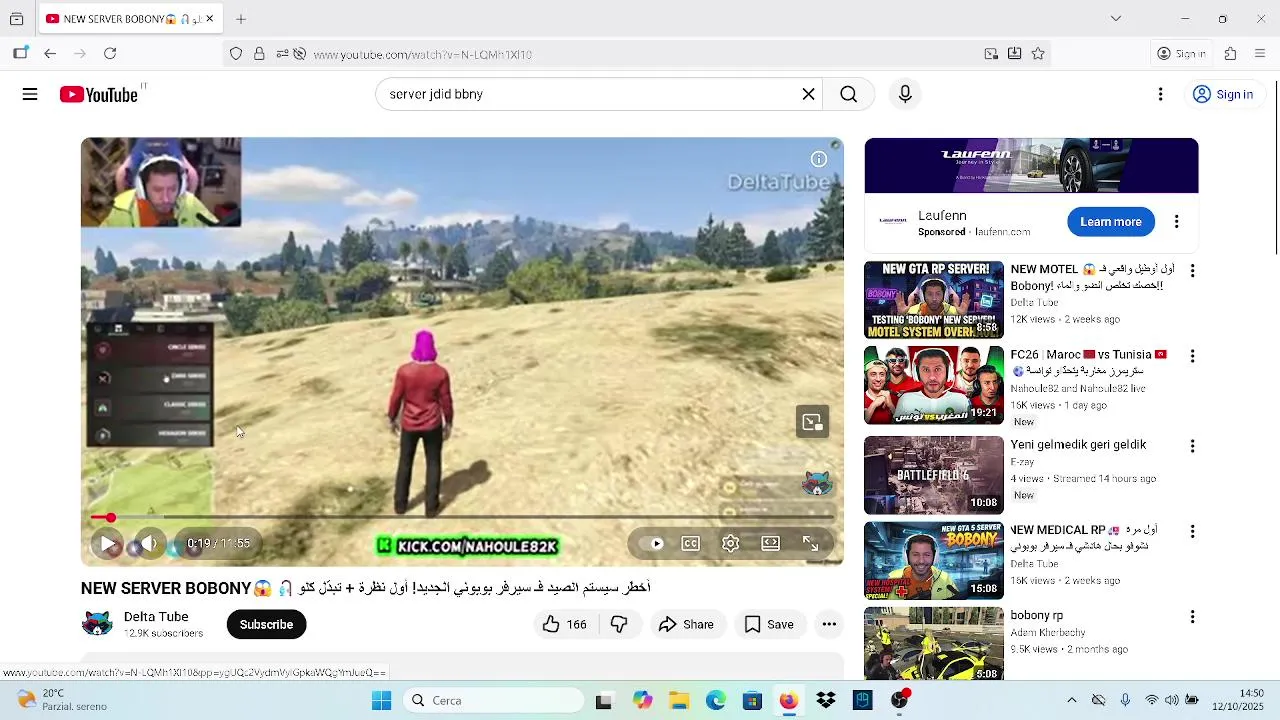This screenshot has height=720, width=1280.
Task: Go to the YouTube home logo
Action: pos(99,94)
